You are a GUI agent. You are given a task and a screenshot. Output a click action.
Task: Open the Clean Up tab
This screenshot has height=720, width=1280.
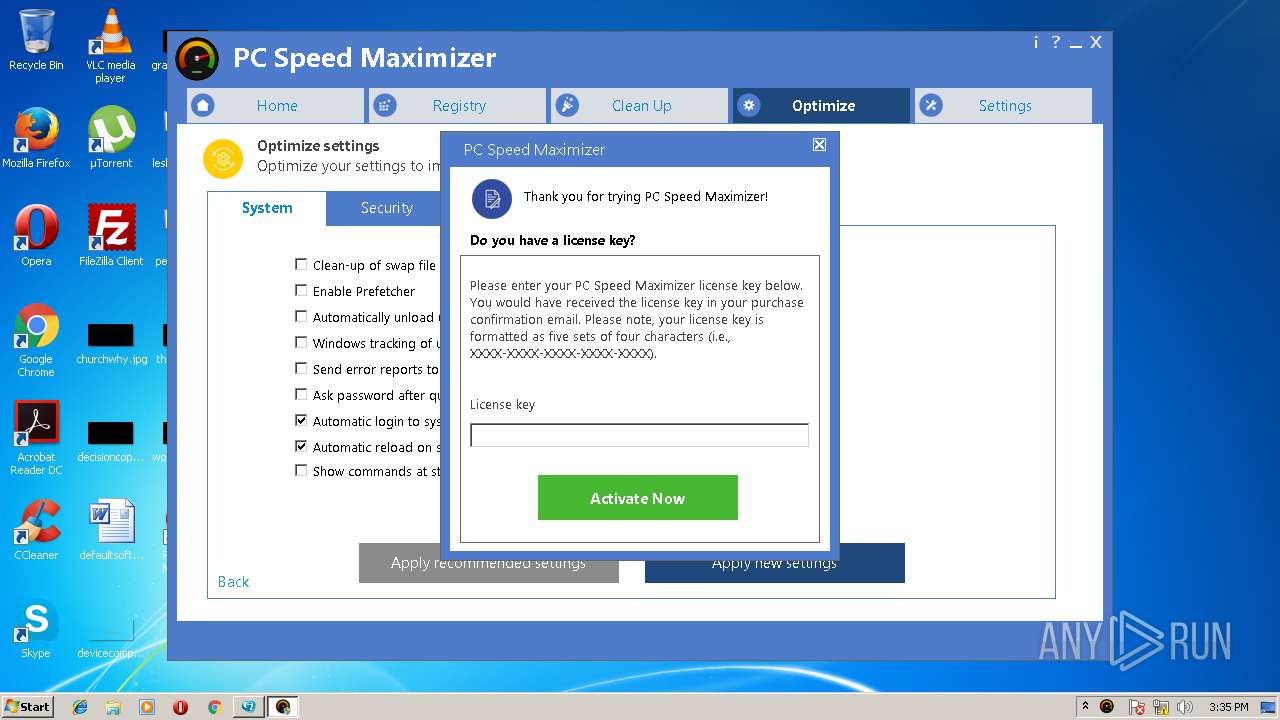(x=640, y=105)
